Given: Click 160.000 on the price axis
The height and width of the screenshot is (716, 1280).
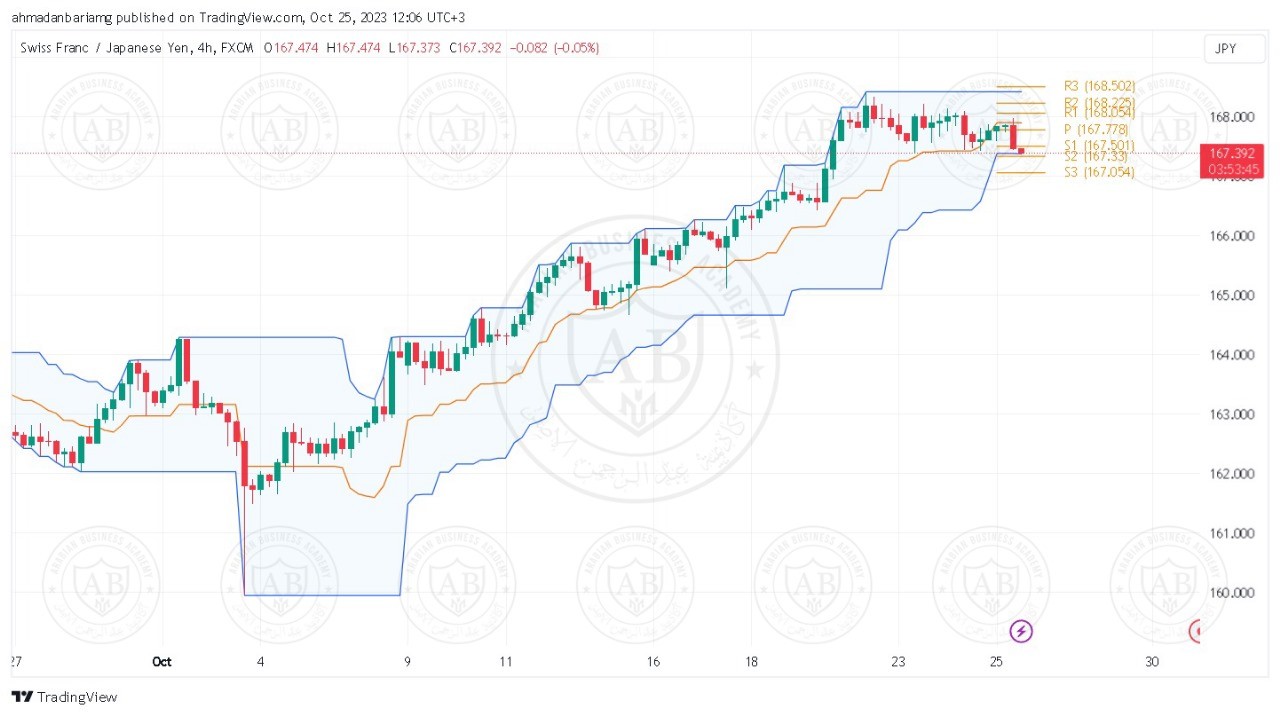Looking at the screenshot, I should click(1230, 592).
